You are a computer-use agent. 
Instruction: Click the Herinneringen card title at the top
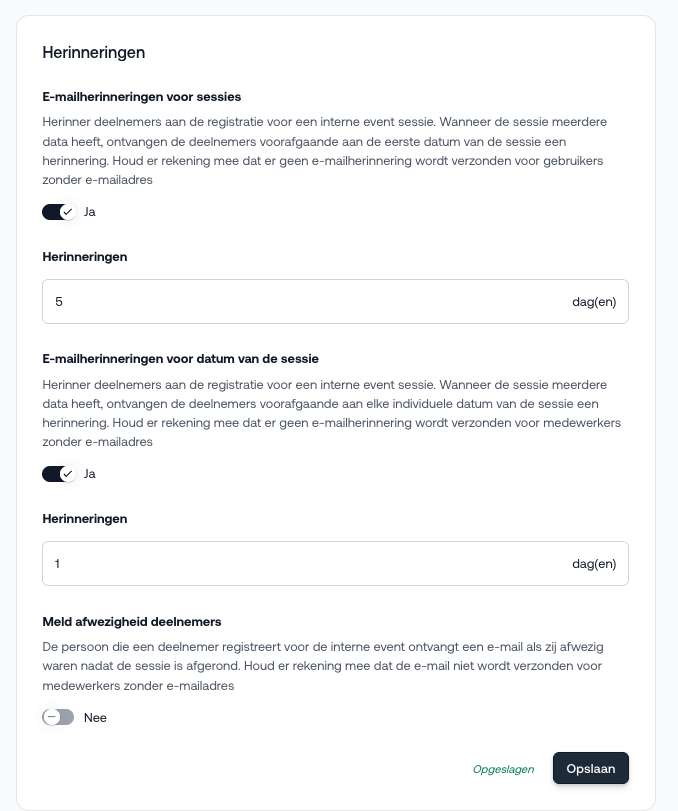pos(94,52)
